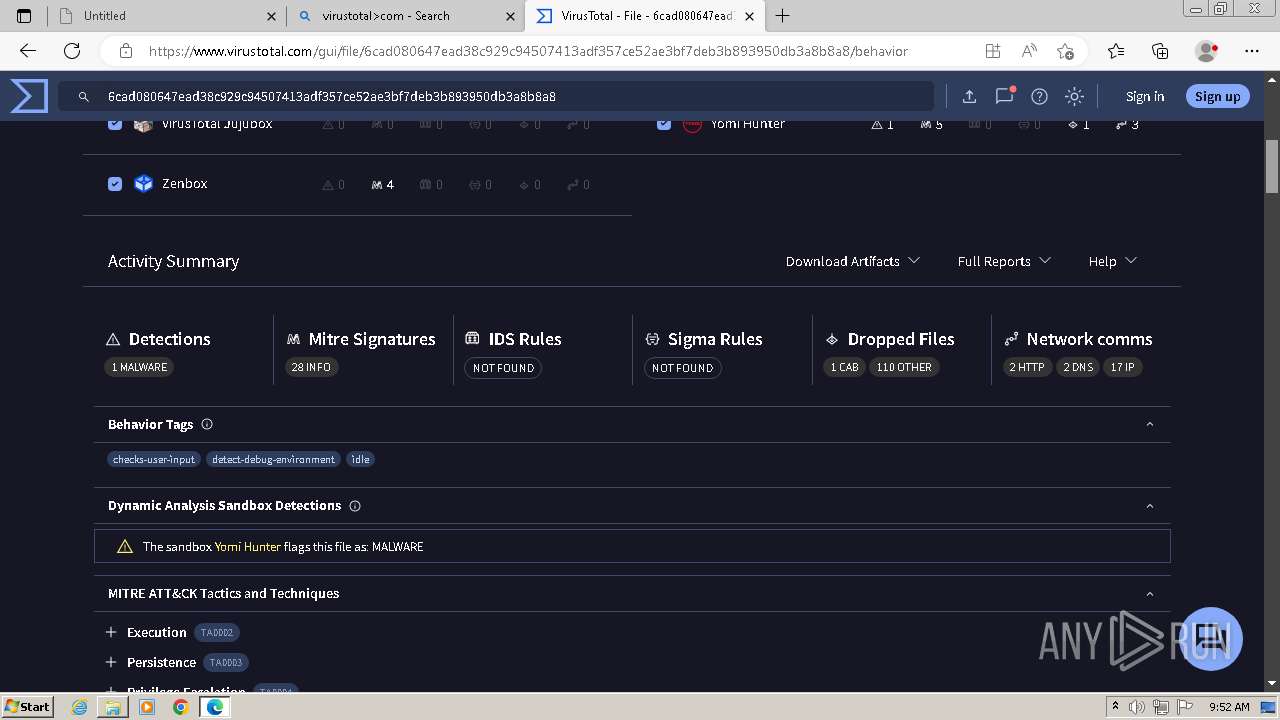This screenshot has width=1280, height=720.
Task: Open the Network comms summary
Action: [x=1078, y=339]
